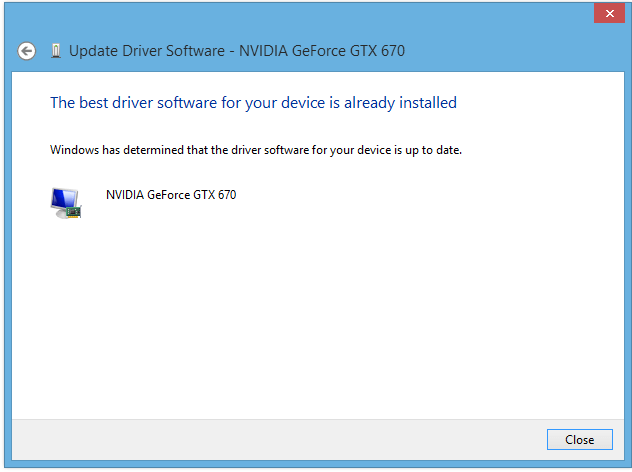This screenshot has height=472, width=632.
Task: Click the green circuit card on the adapter icon
Action: click(73, 212)
